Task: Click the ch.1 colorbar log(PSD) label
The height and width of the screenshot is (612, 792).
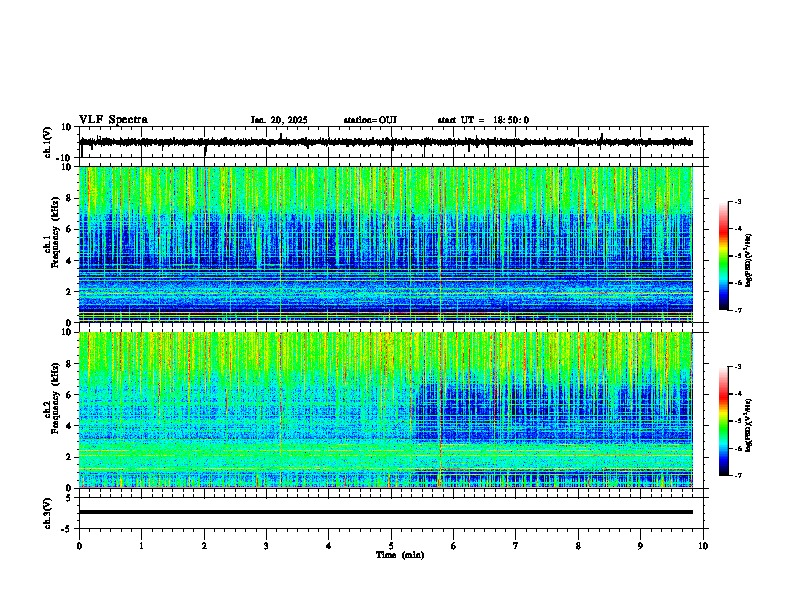Action: tap(749, 261)
